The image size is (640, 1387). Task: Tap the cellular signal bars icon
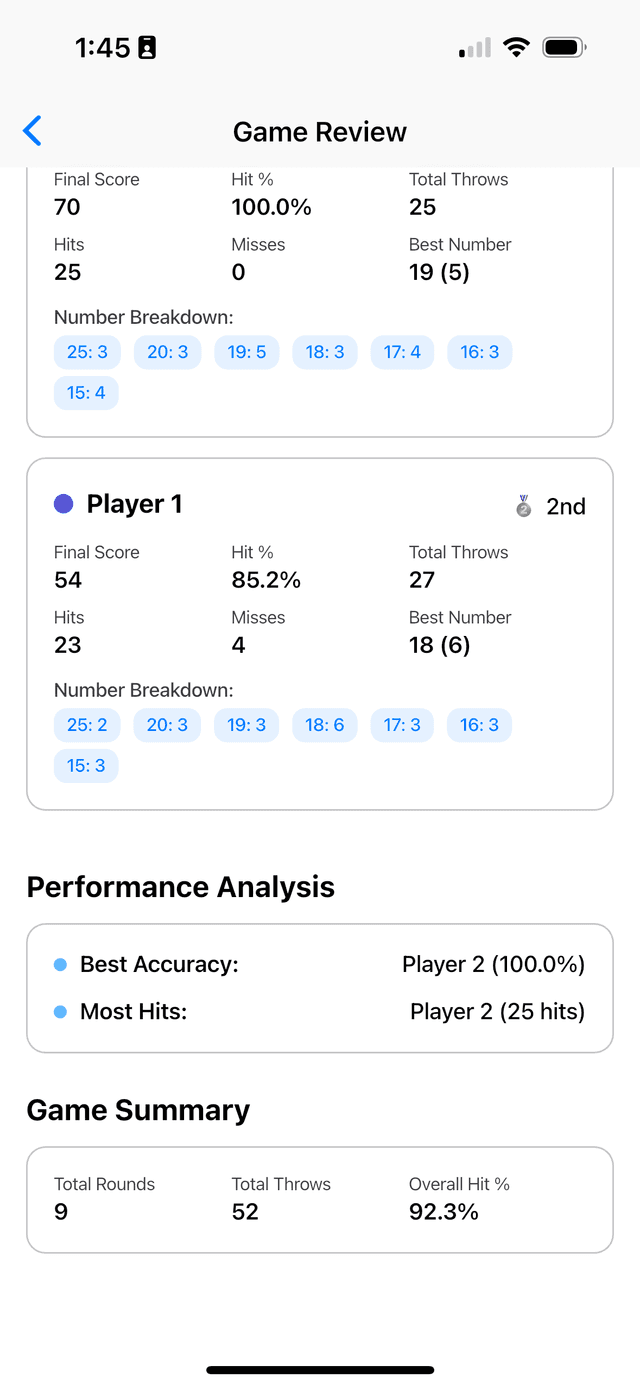475,48
